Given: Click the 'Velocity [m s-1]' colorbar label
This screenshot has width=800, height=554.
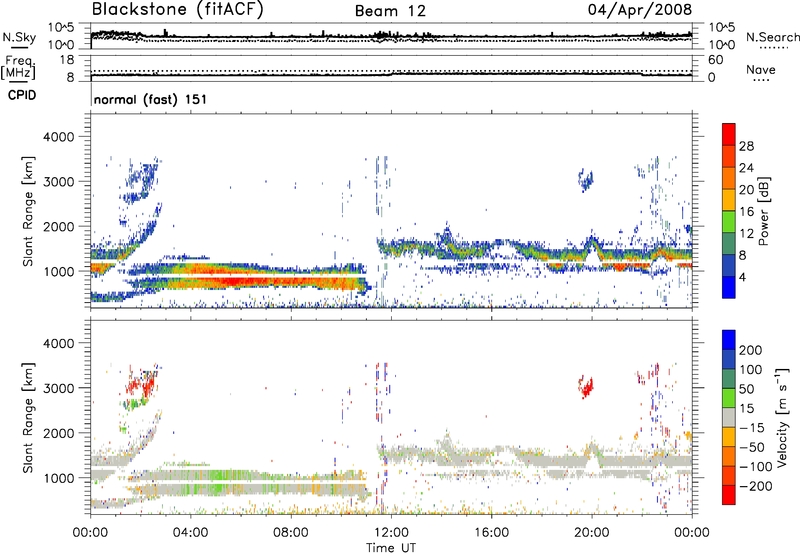Looking at the screenshot, I should click(x=782, y=417).
